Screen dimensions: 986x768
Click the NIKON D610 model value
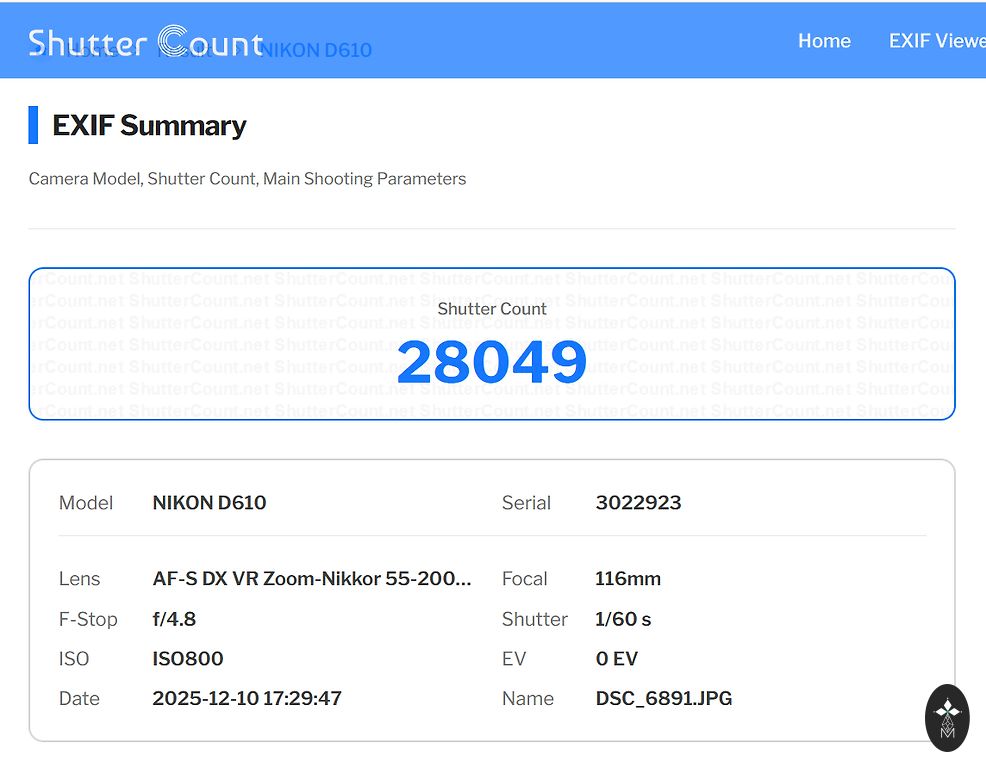(209, 503)
